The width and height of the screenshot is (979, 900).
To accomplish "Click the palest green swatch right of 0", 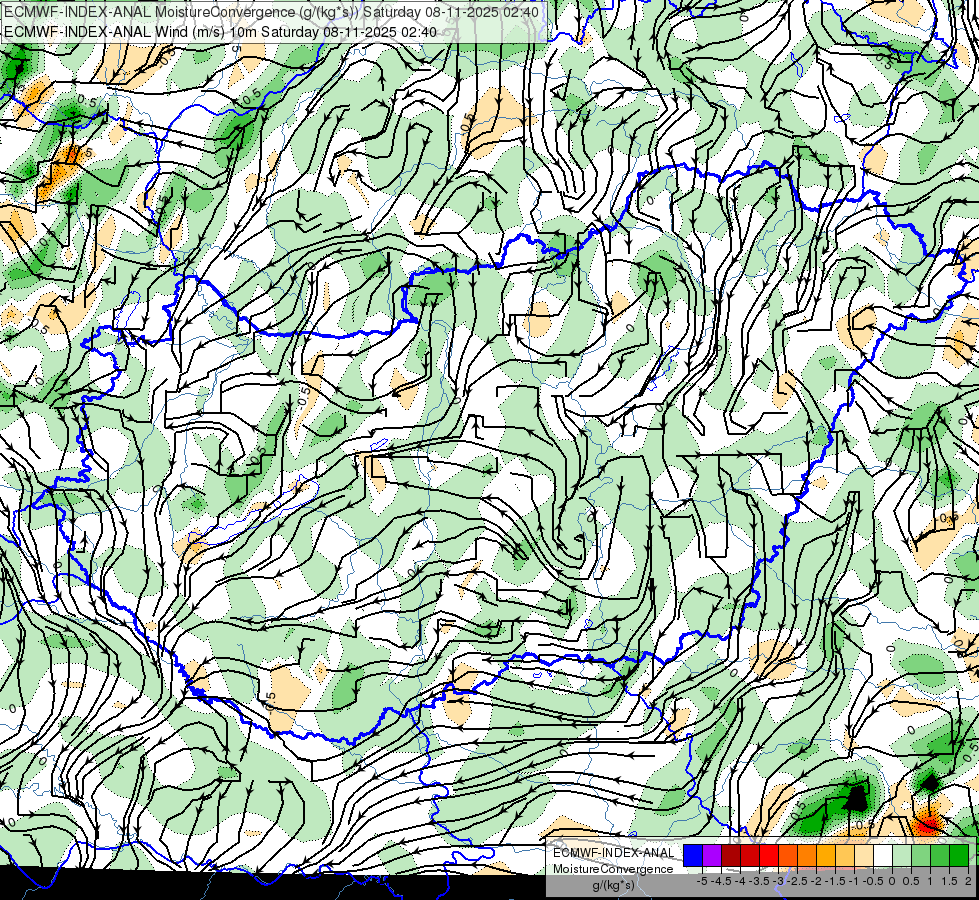I will (x=902, y=856).
